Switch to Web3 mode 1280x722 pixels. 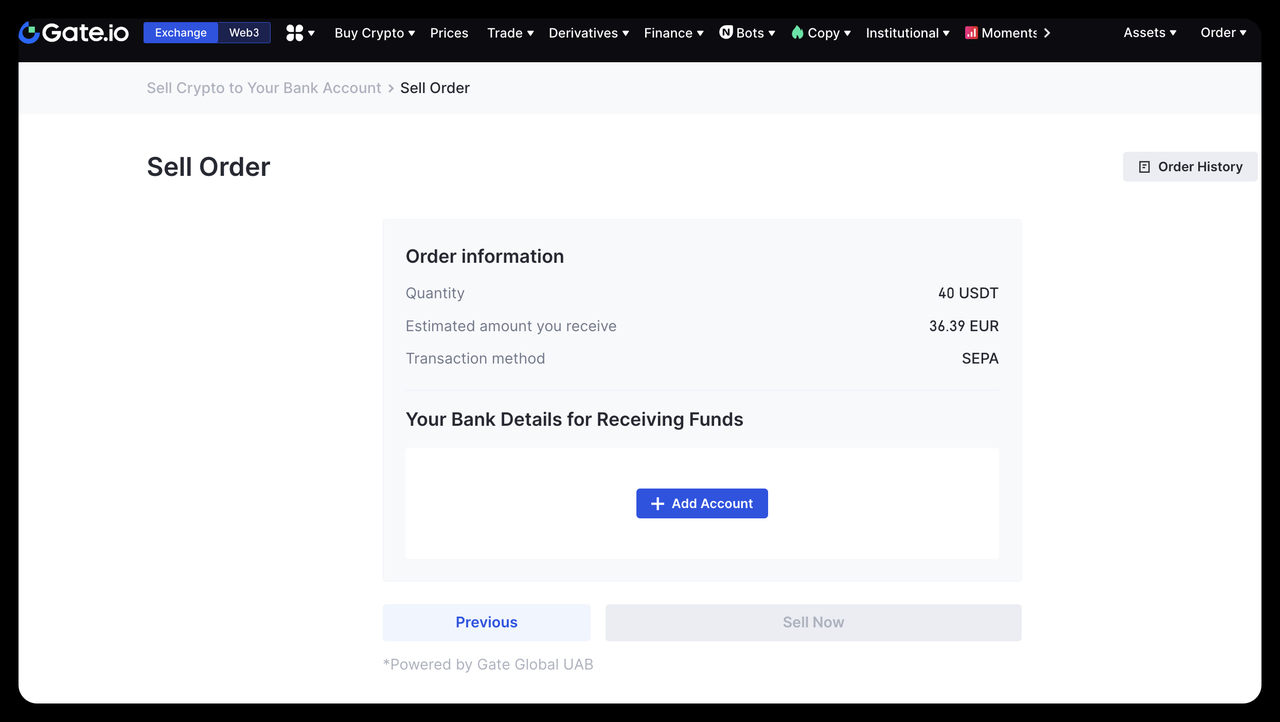244,33
